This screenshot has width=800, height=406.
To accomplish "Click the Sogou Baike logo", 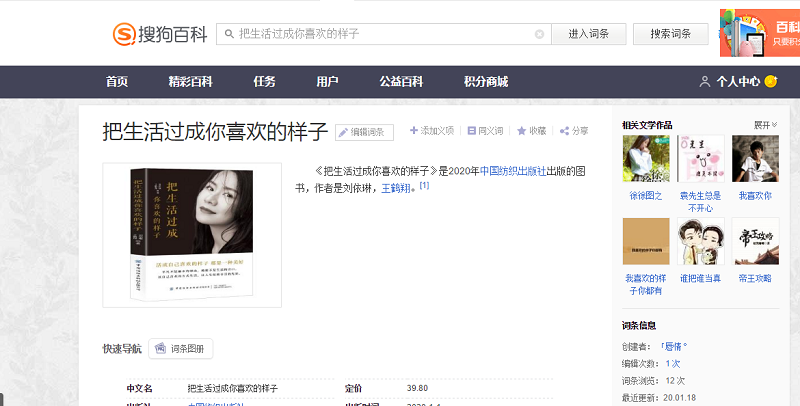I will tap(159, 34).
